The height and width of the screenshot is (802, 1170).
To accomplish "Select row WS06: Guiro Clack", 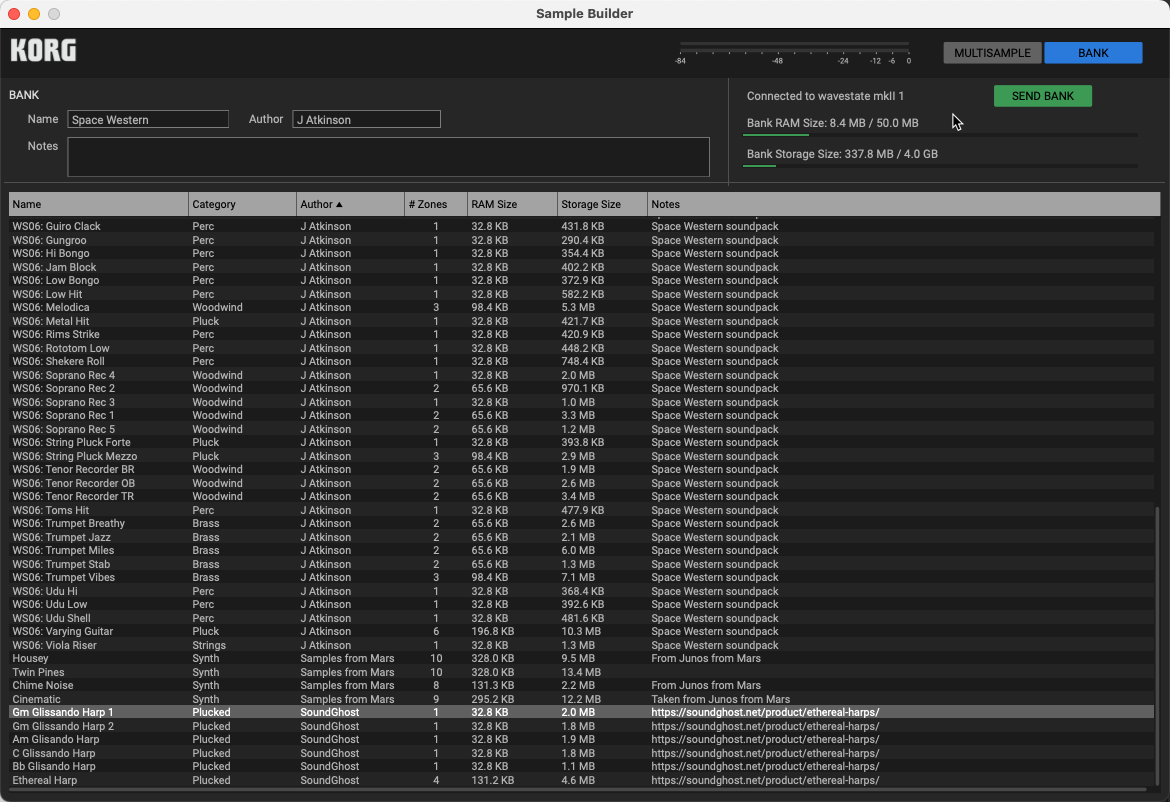I will coord(581,226).
